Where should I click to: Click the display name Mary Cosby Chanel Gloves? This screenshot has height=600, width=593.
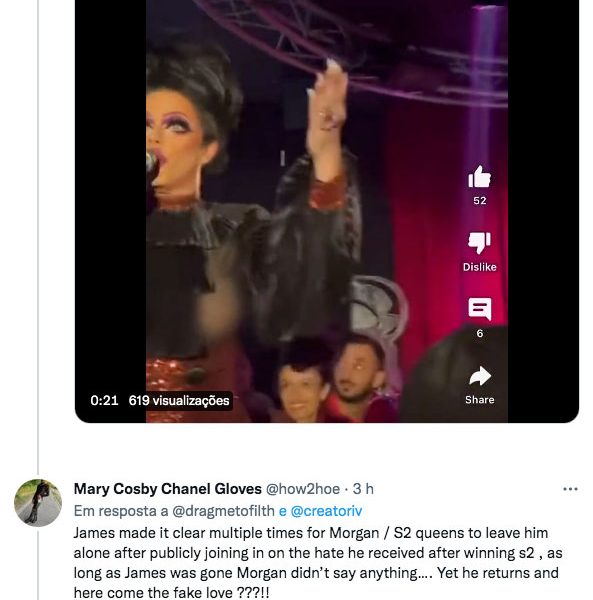click(168, 489)
